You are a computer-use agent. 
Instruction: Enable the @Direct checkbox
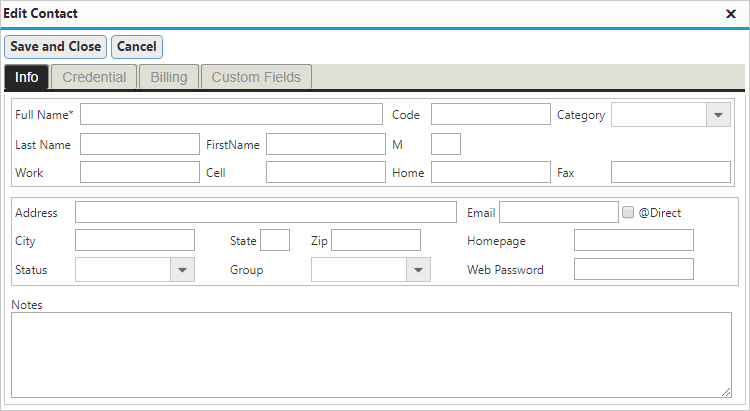628,212
